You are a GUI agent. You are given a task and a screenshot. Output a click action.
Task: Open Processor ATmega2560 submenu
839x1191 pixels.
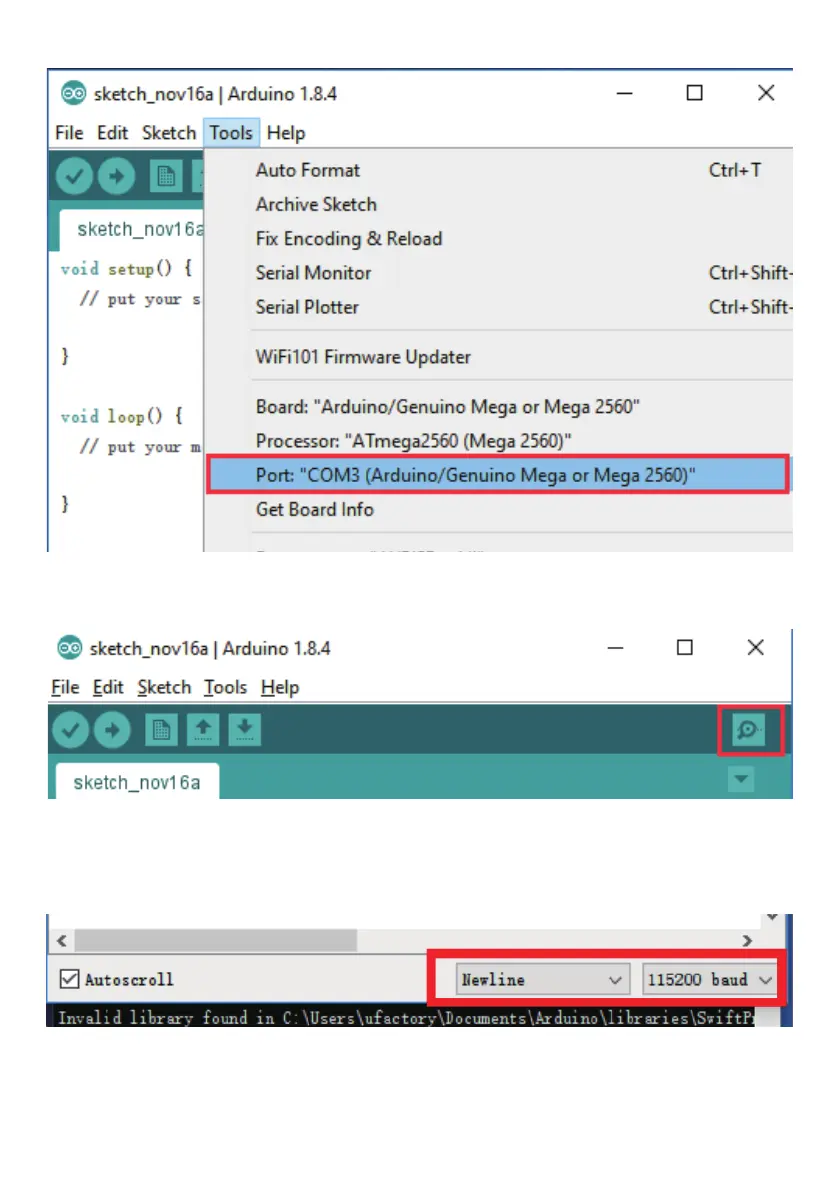(x=500, y=441)
